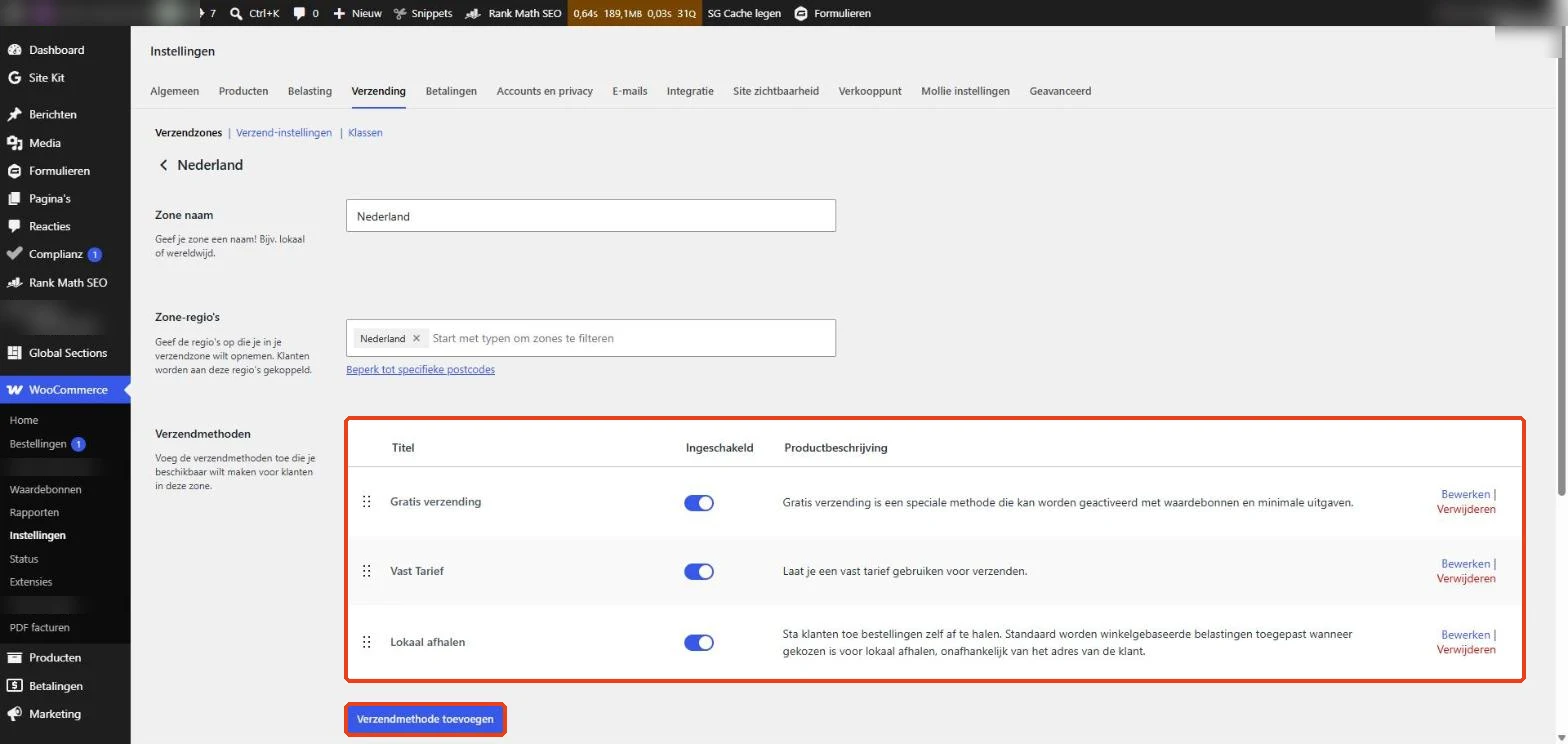Open the Pagina's pages icon
The width and height of the screenshot is (1568, 744).
pos(14,198)
